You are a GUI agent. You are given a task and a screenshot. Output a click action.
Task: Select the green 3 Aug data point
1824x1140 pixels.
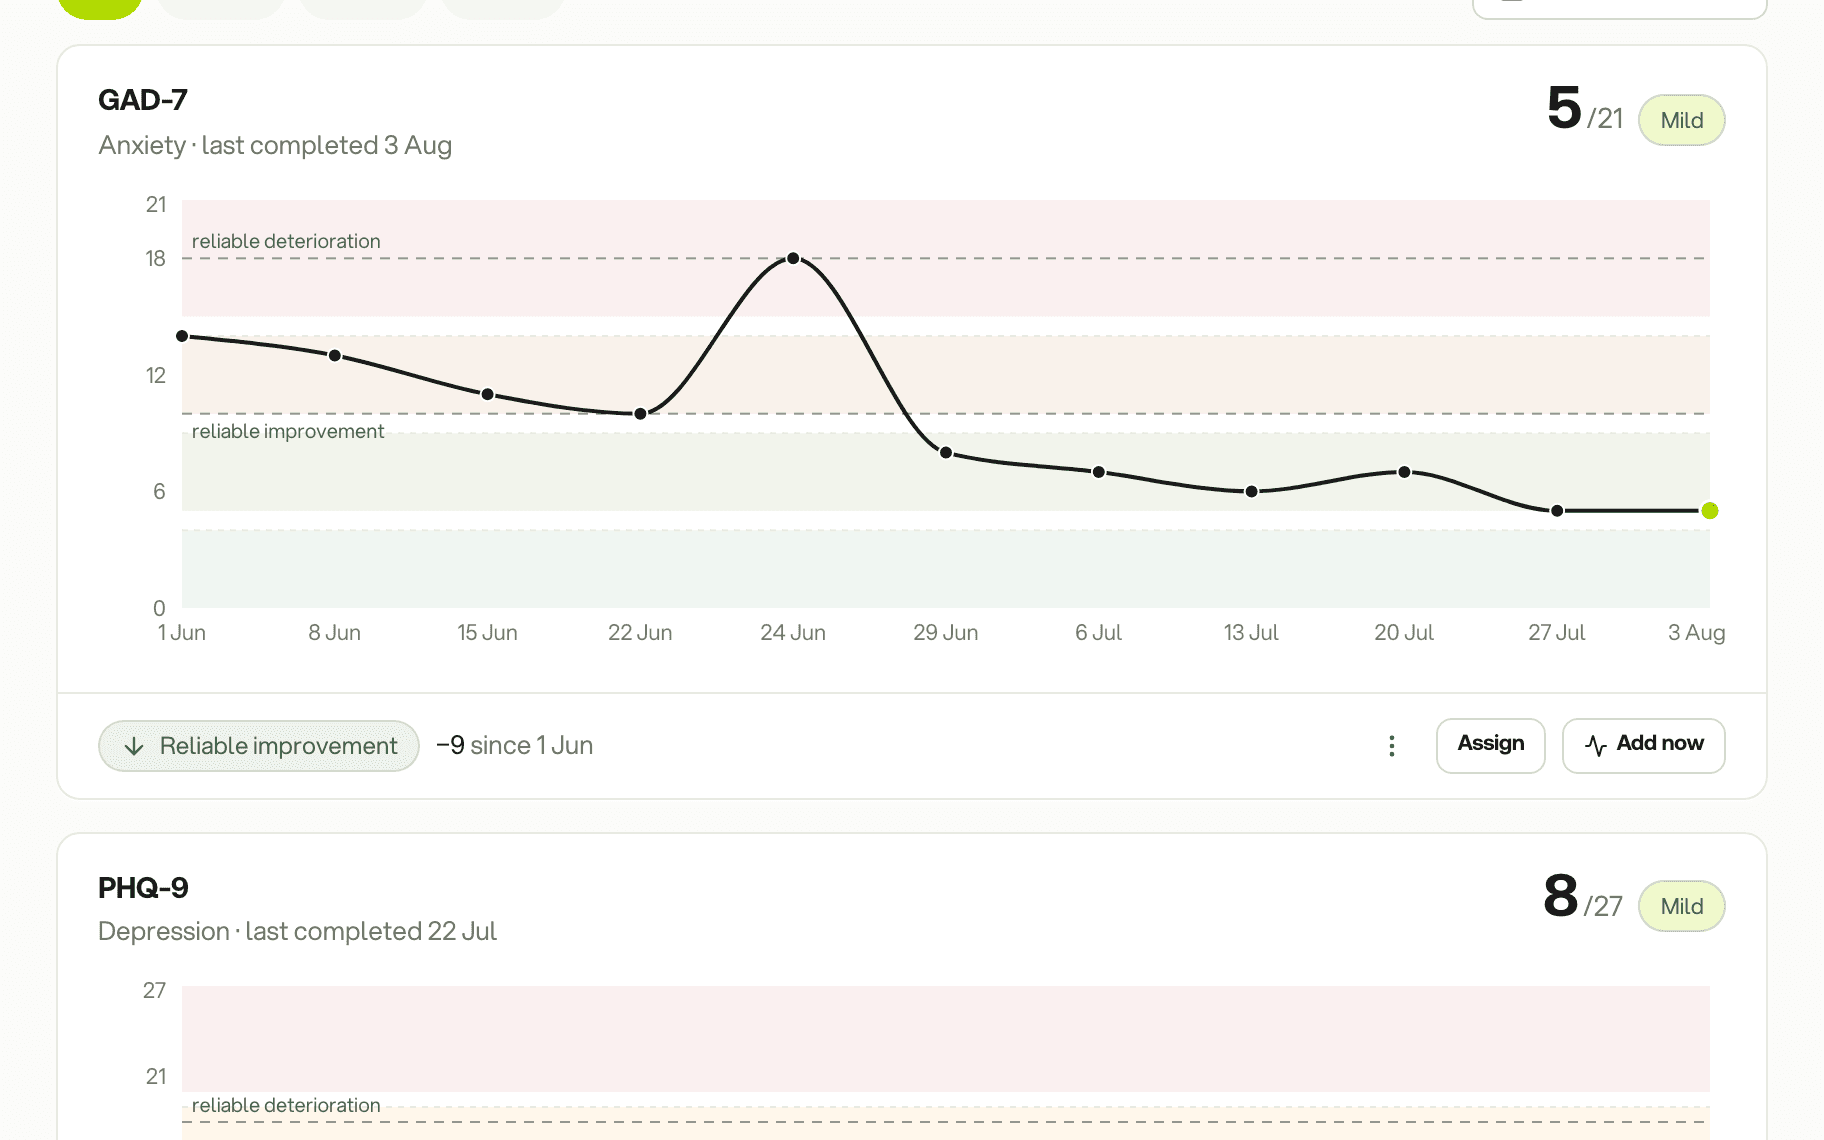[x=1710, y=511]
